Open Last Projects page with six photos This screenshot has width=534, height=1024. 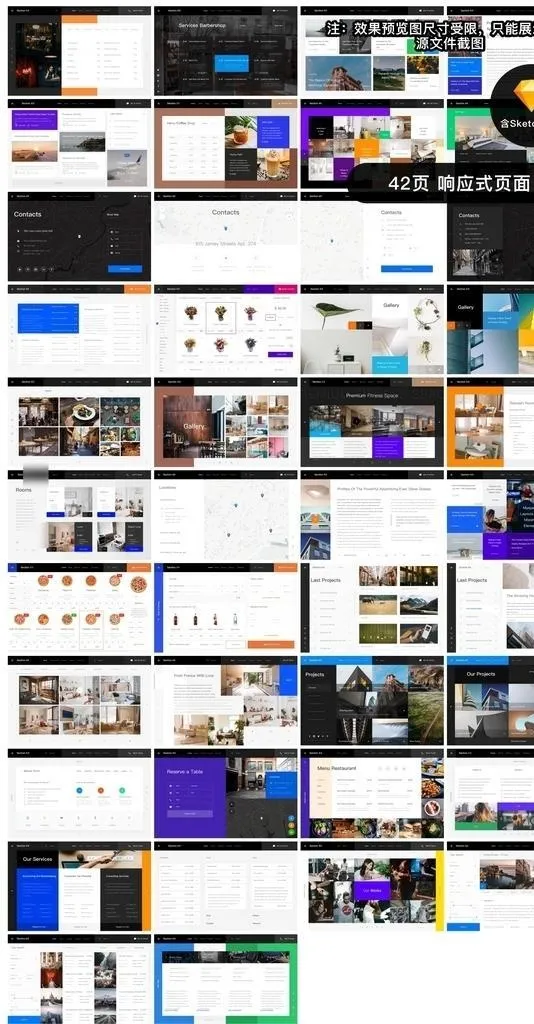tap(372, 607)
